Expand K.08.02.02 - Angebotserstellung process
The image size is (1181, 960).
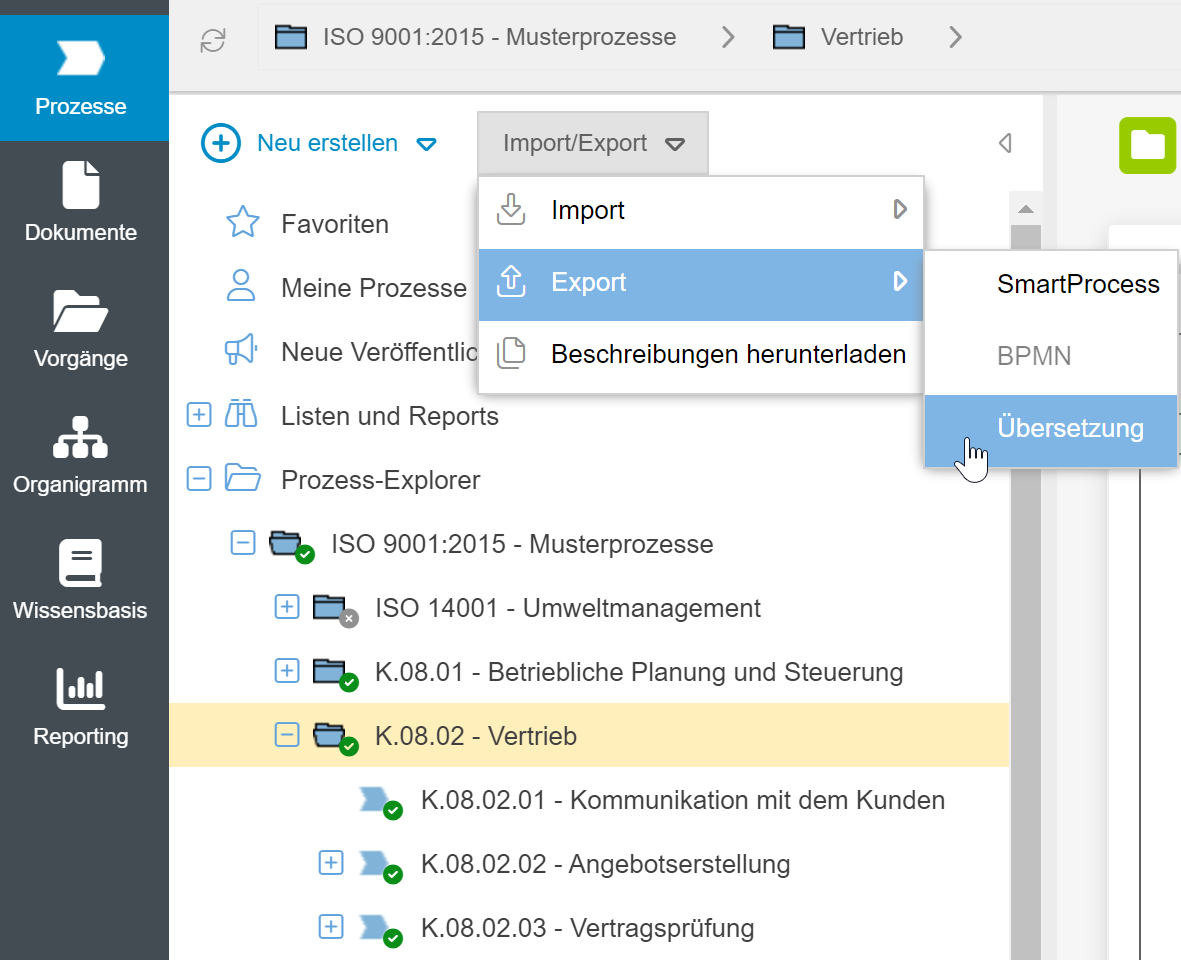(331, 864)
